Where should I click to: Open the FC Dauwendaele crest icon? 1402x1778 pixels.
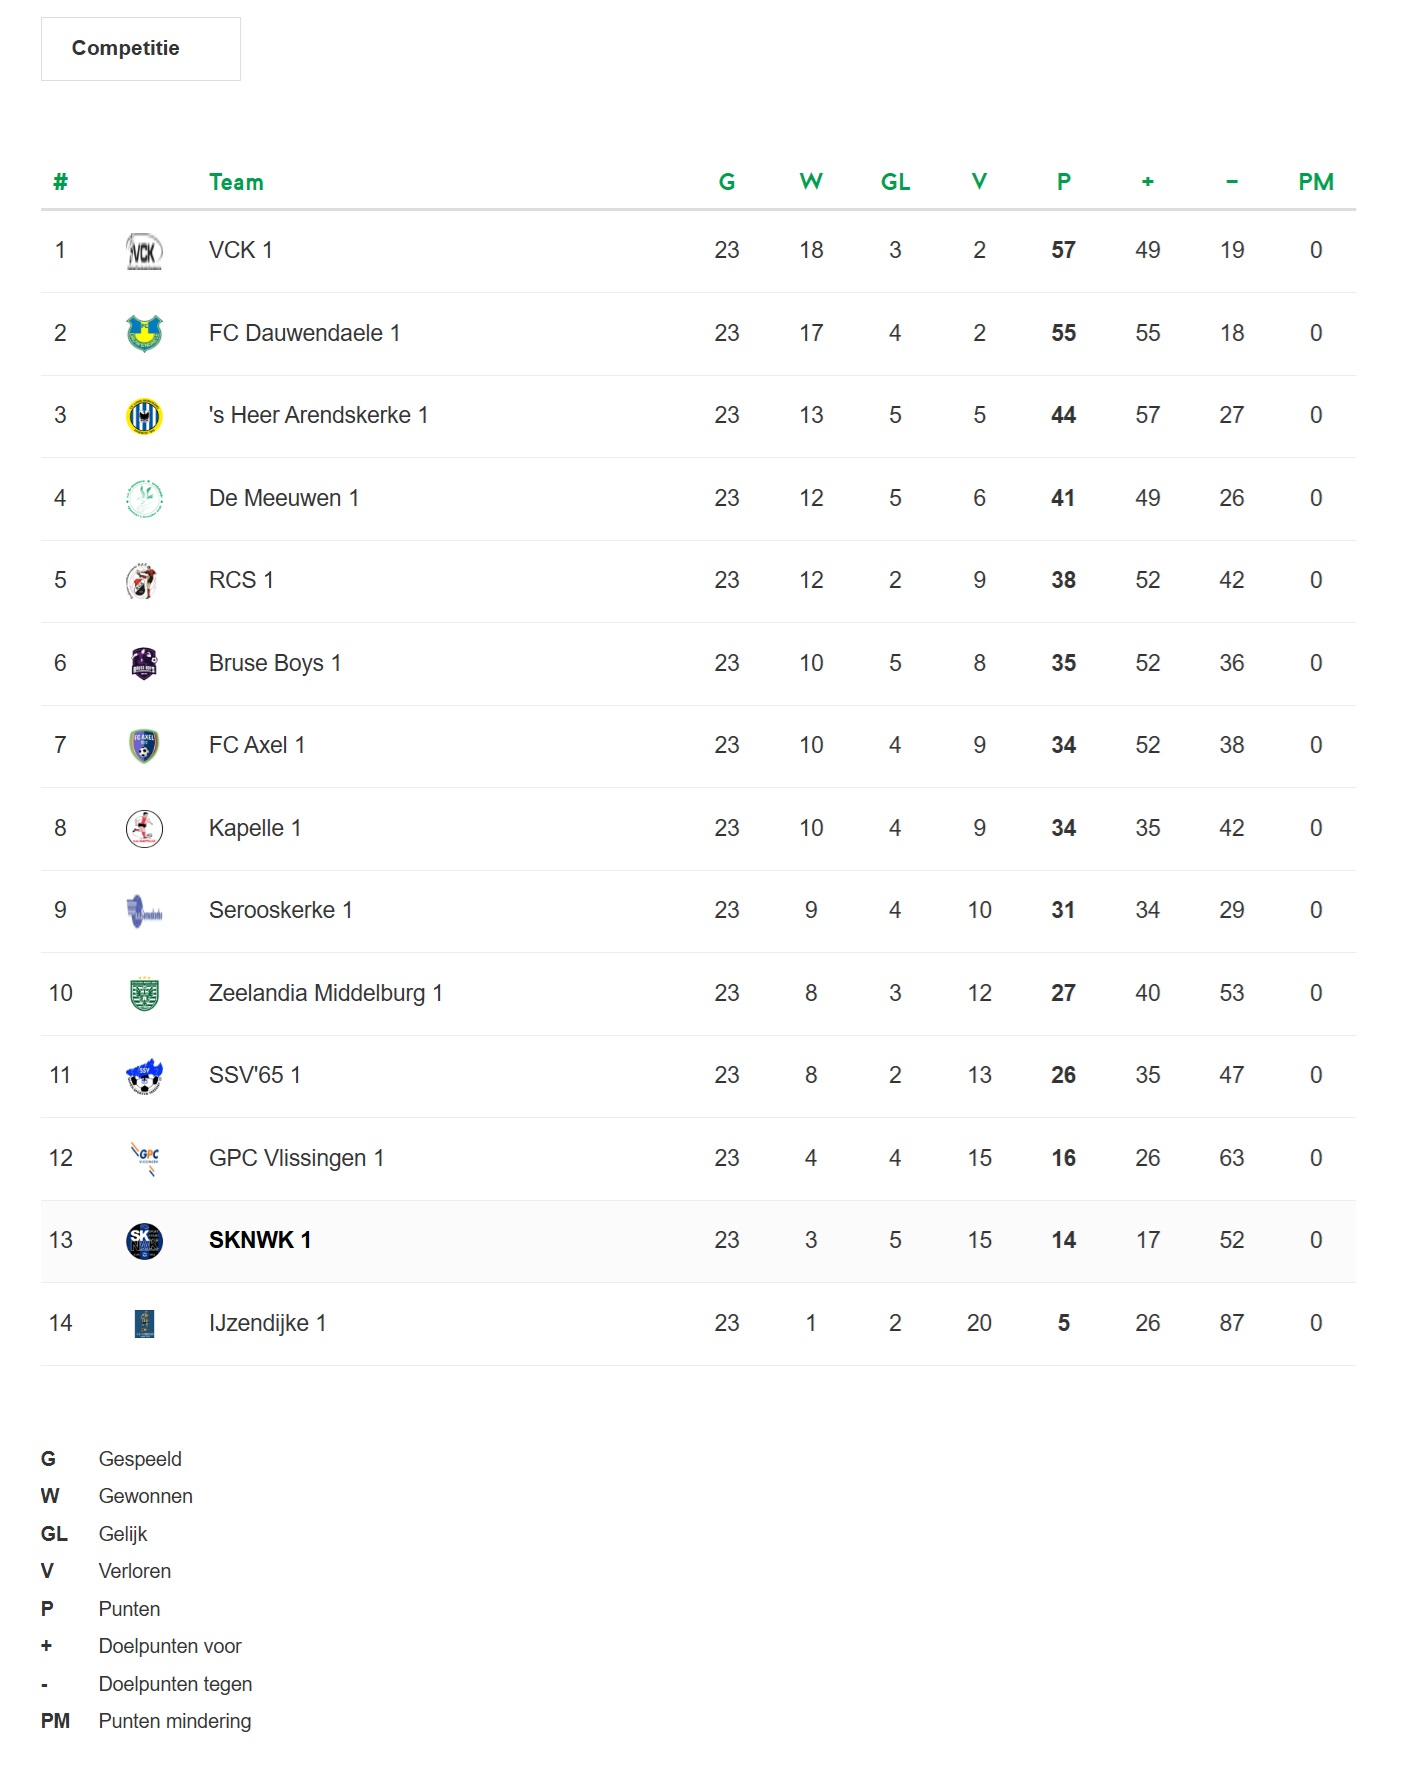point(144,333)
